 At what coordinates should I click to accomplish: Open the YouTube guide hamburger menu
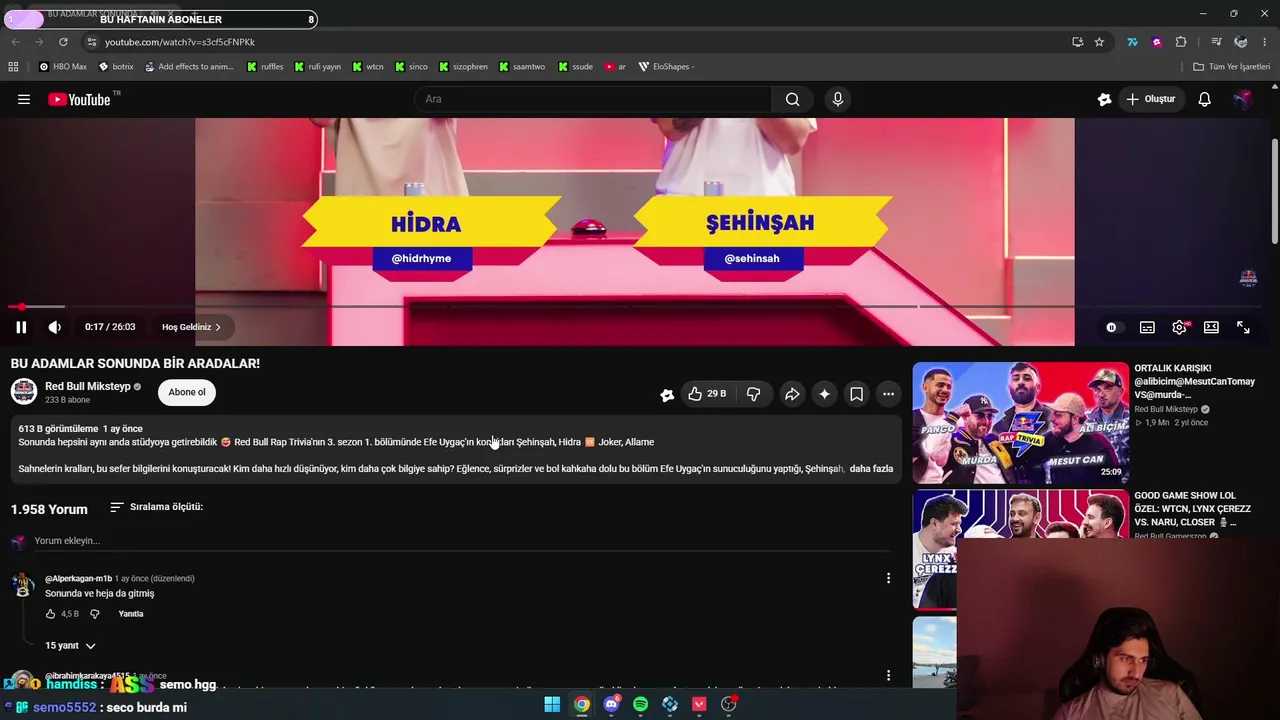[24, 99]
